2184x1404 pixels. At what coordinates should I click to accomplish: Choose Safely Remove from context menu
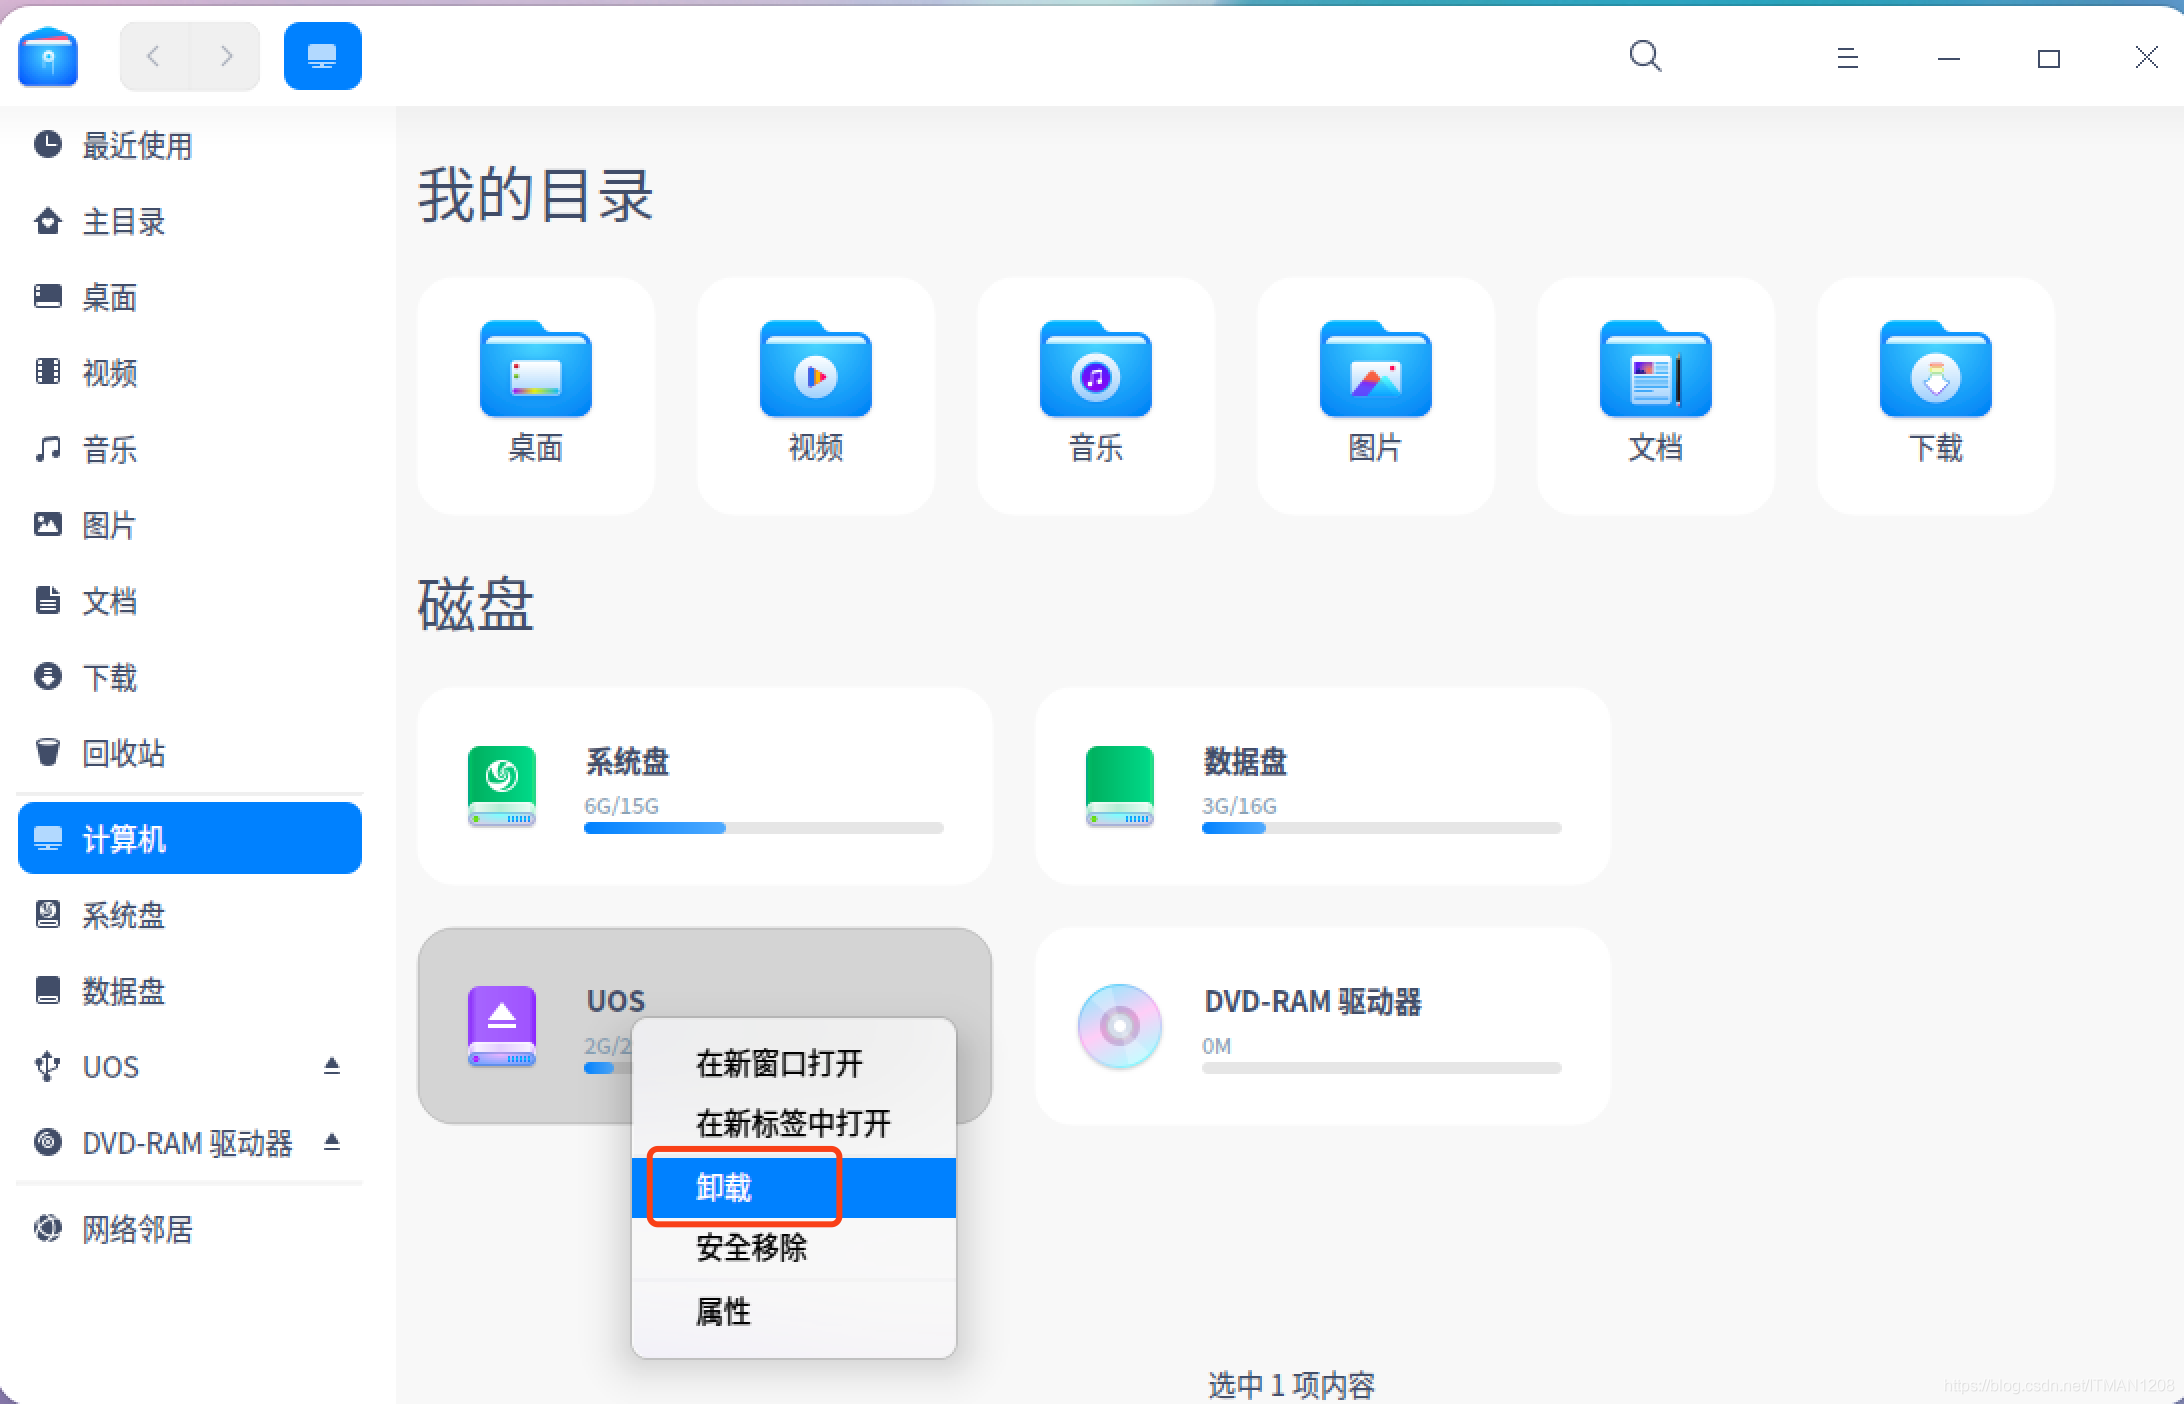point(751,1247)
